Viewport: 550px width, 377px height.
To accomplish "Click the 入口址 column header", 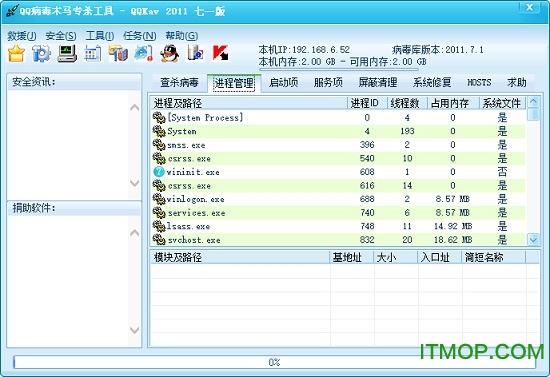I will click(x=440, y=257).
